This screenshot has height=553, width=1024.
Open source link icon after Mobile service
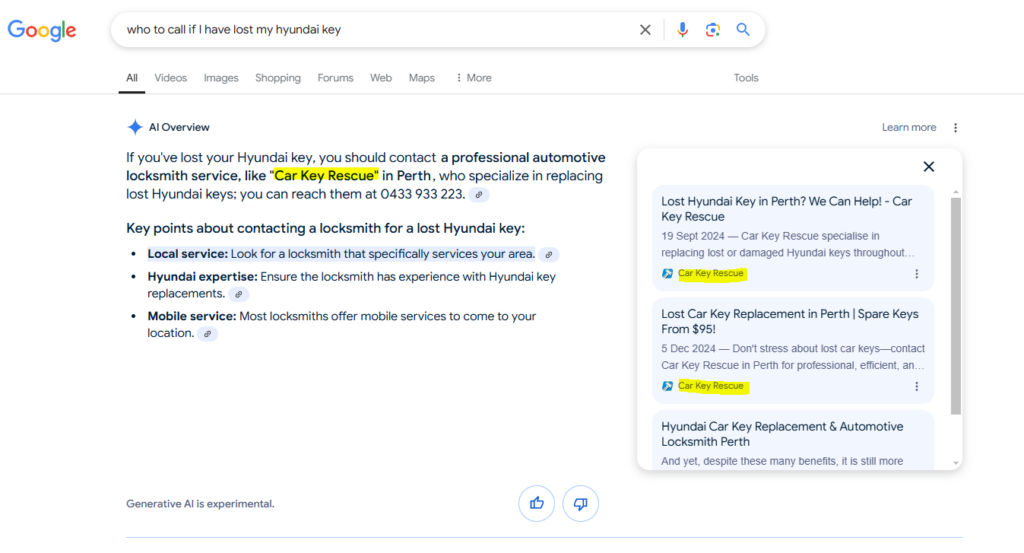tap(207, 334)
